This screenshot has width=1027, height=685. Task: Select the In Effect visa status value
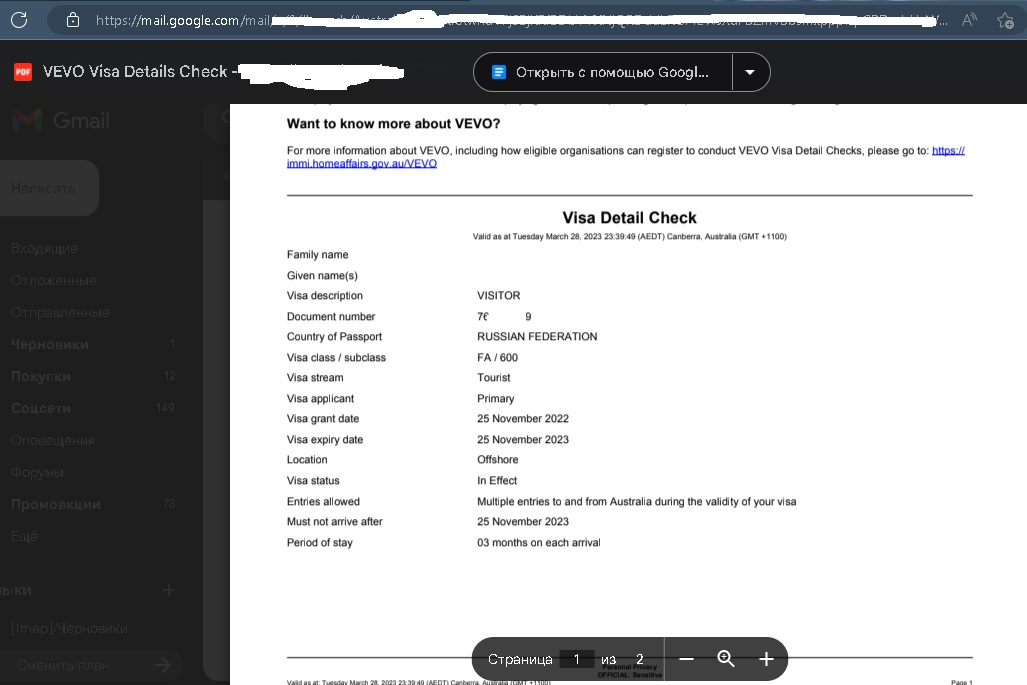point(496,481)
